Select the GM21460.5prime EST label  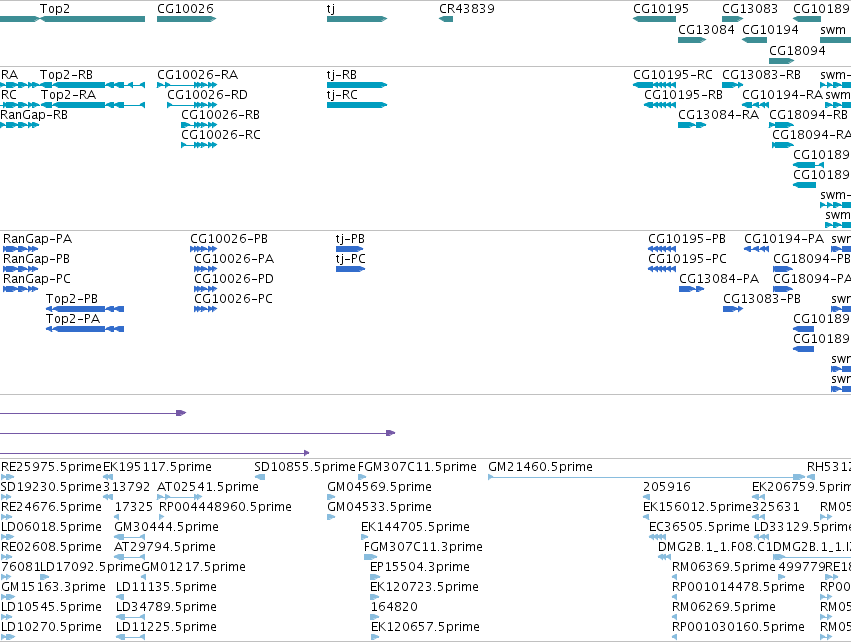click(541, 467)
